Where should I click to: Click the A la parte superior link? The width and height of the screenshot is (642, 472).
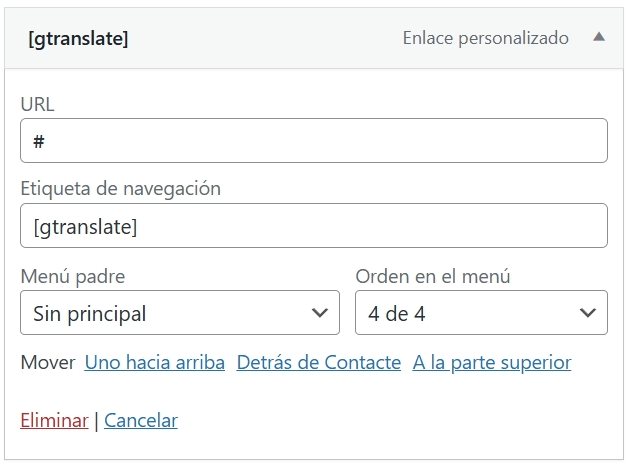(x=491, y=363)
